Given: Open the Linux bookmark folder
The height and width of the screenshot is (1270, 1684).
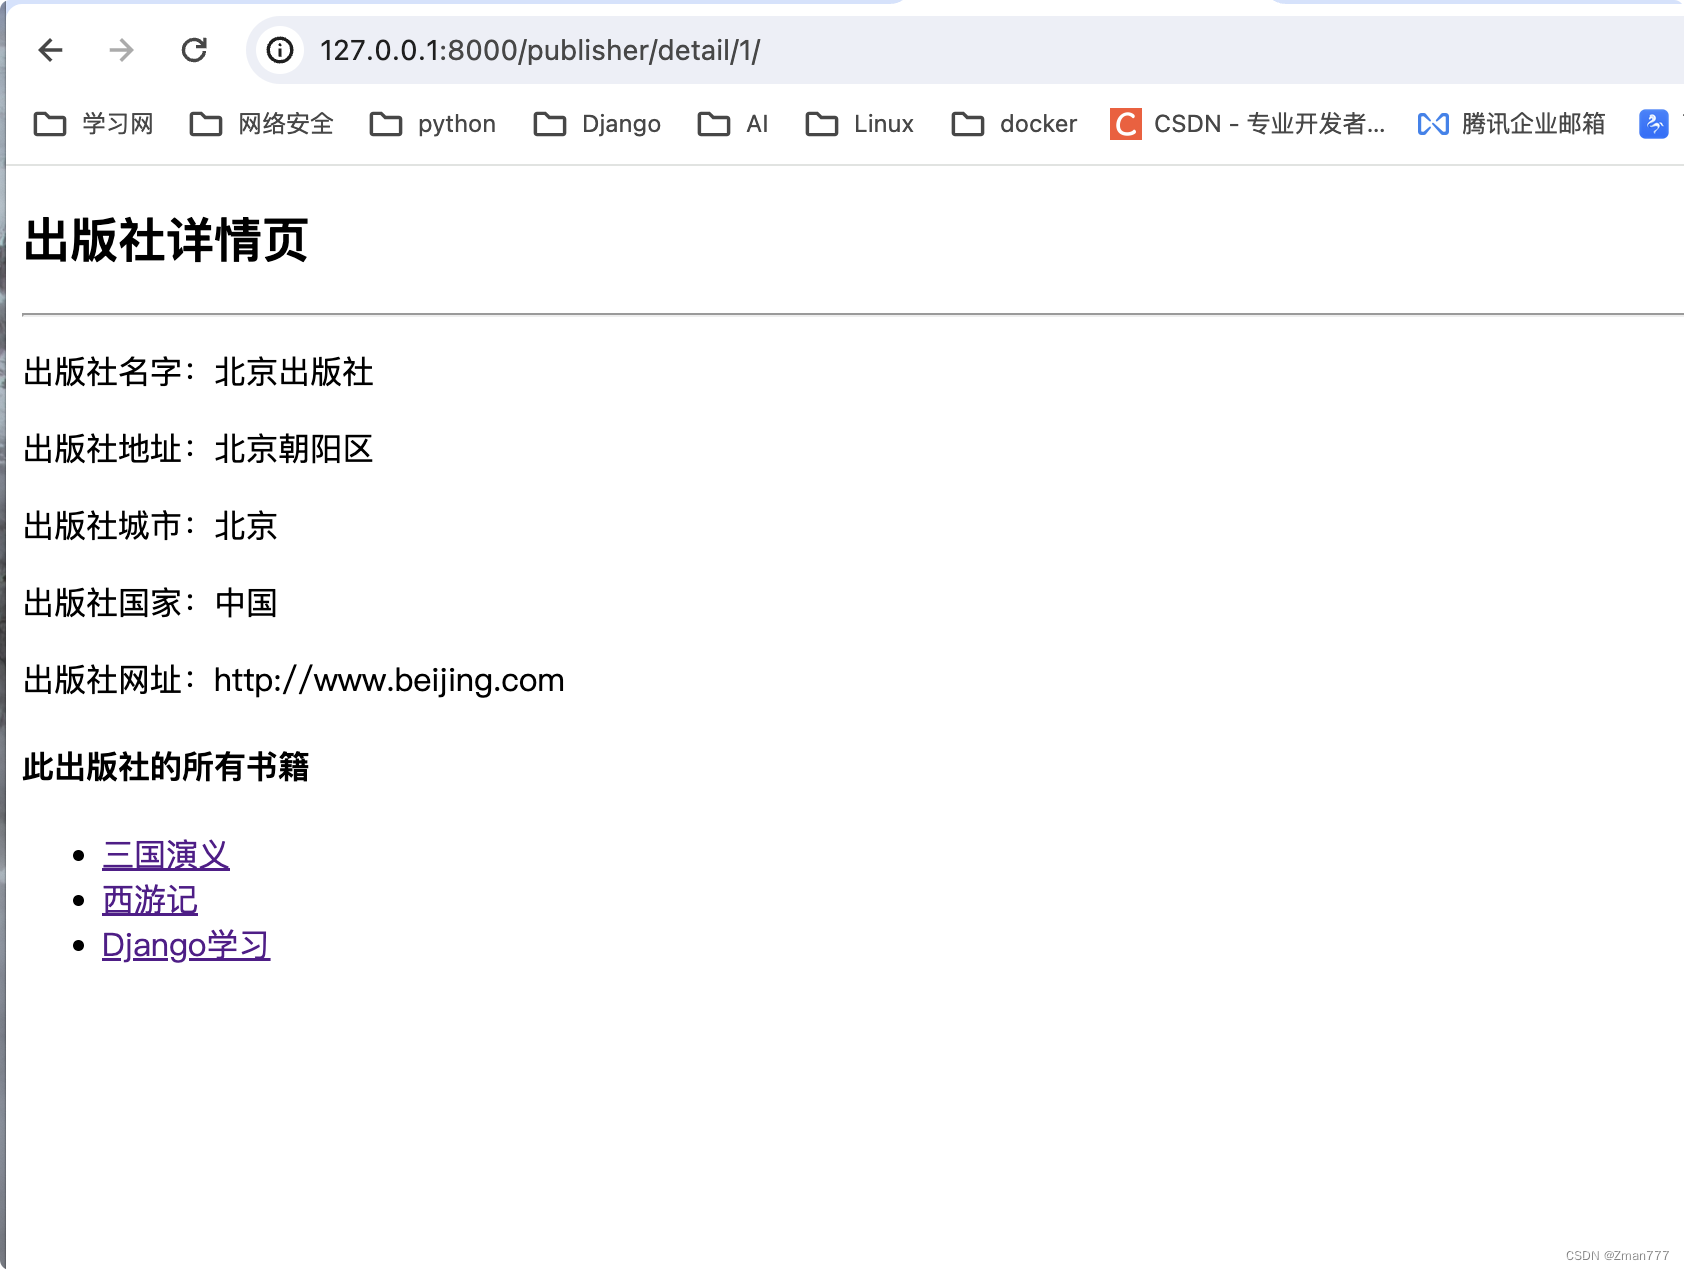Looking at the screenshot, I should click(859, 124).
